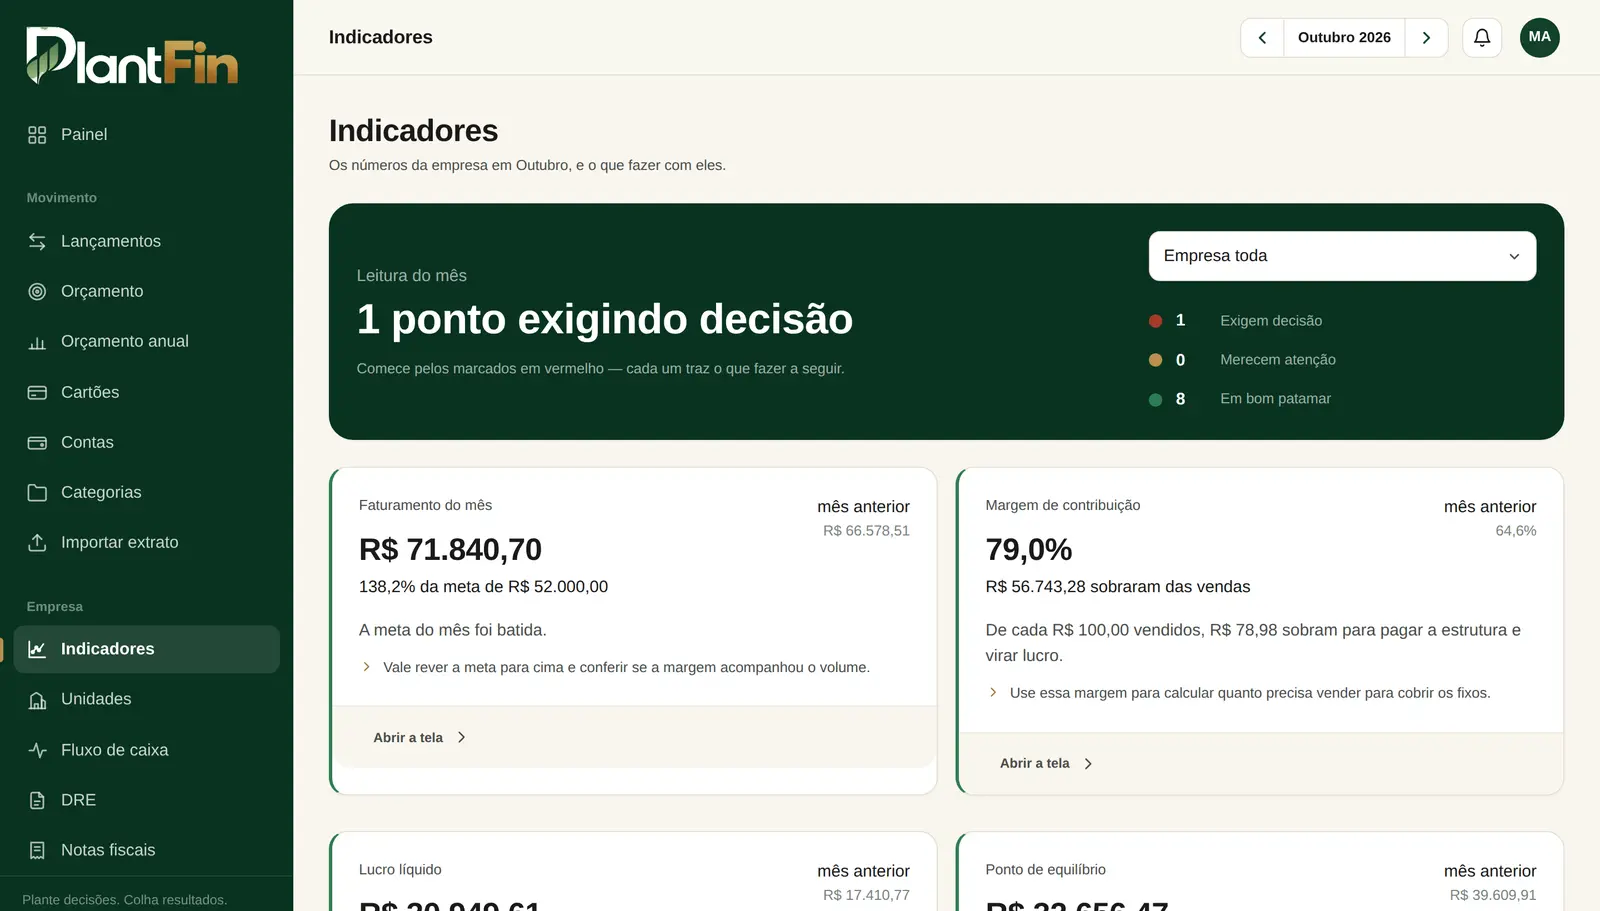The height and width of the screenshot is (911, 1600).
Task: Click the Importar extrato upload icon
Action: 37,542
